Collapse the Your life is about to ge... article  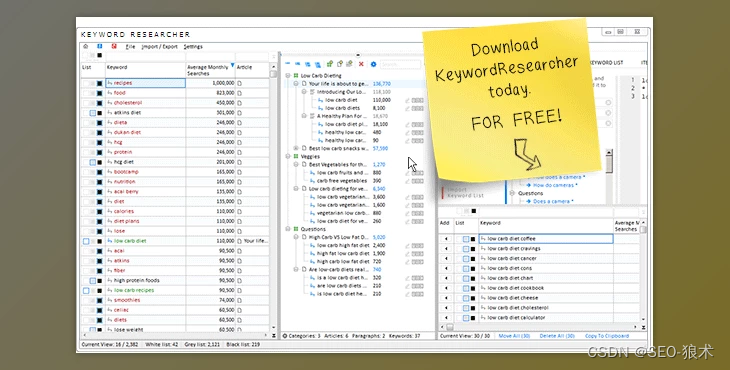click(296, 84)
